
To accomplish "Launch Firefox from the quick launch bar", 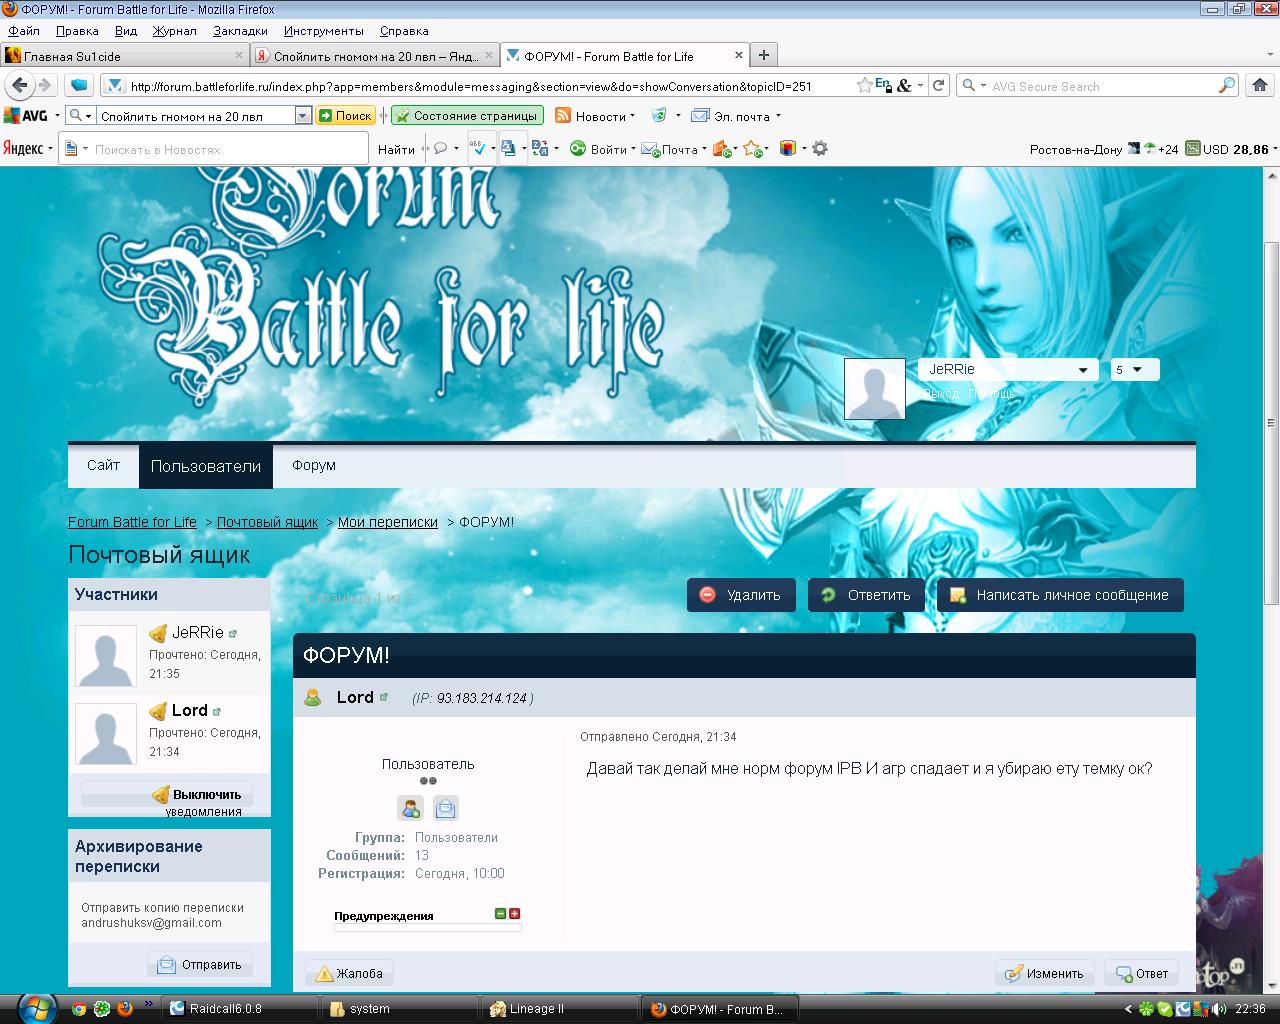I will coord(125,1009).
